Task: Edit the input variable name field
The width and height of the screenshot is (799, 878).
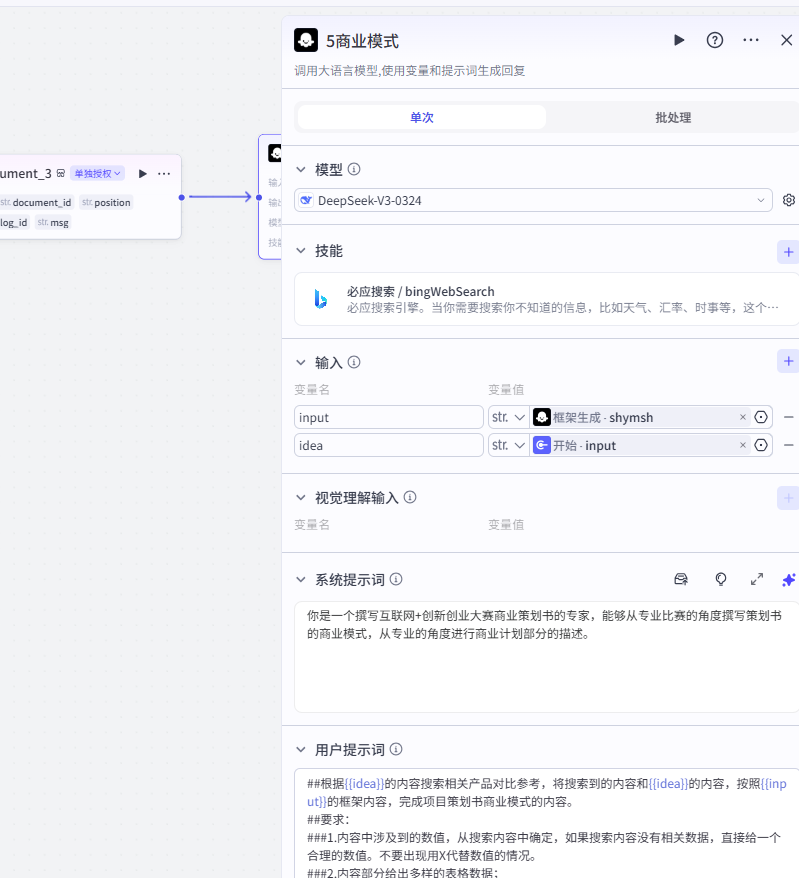Action: pos(389,417)
